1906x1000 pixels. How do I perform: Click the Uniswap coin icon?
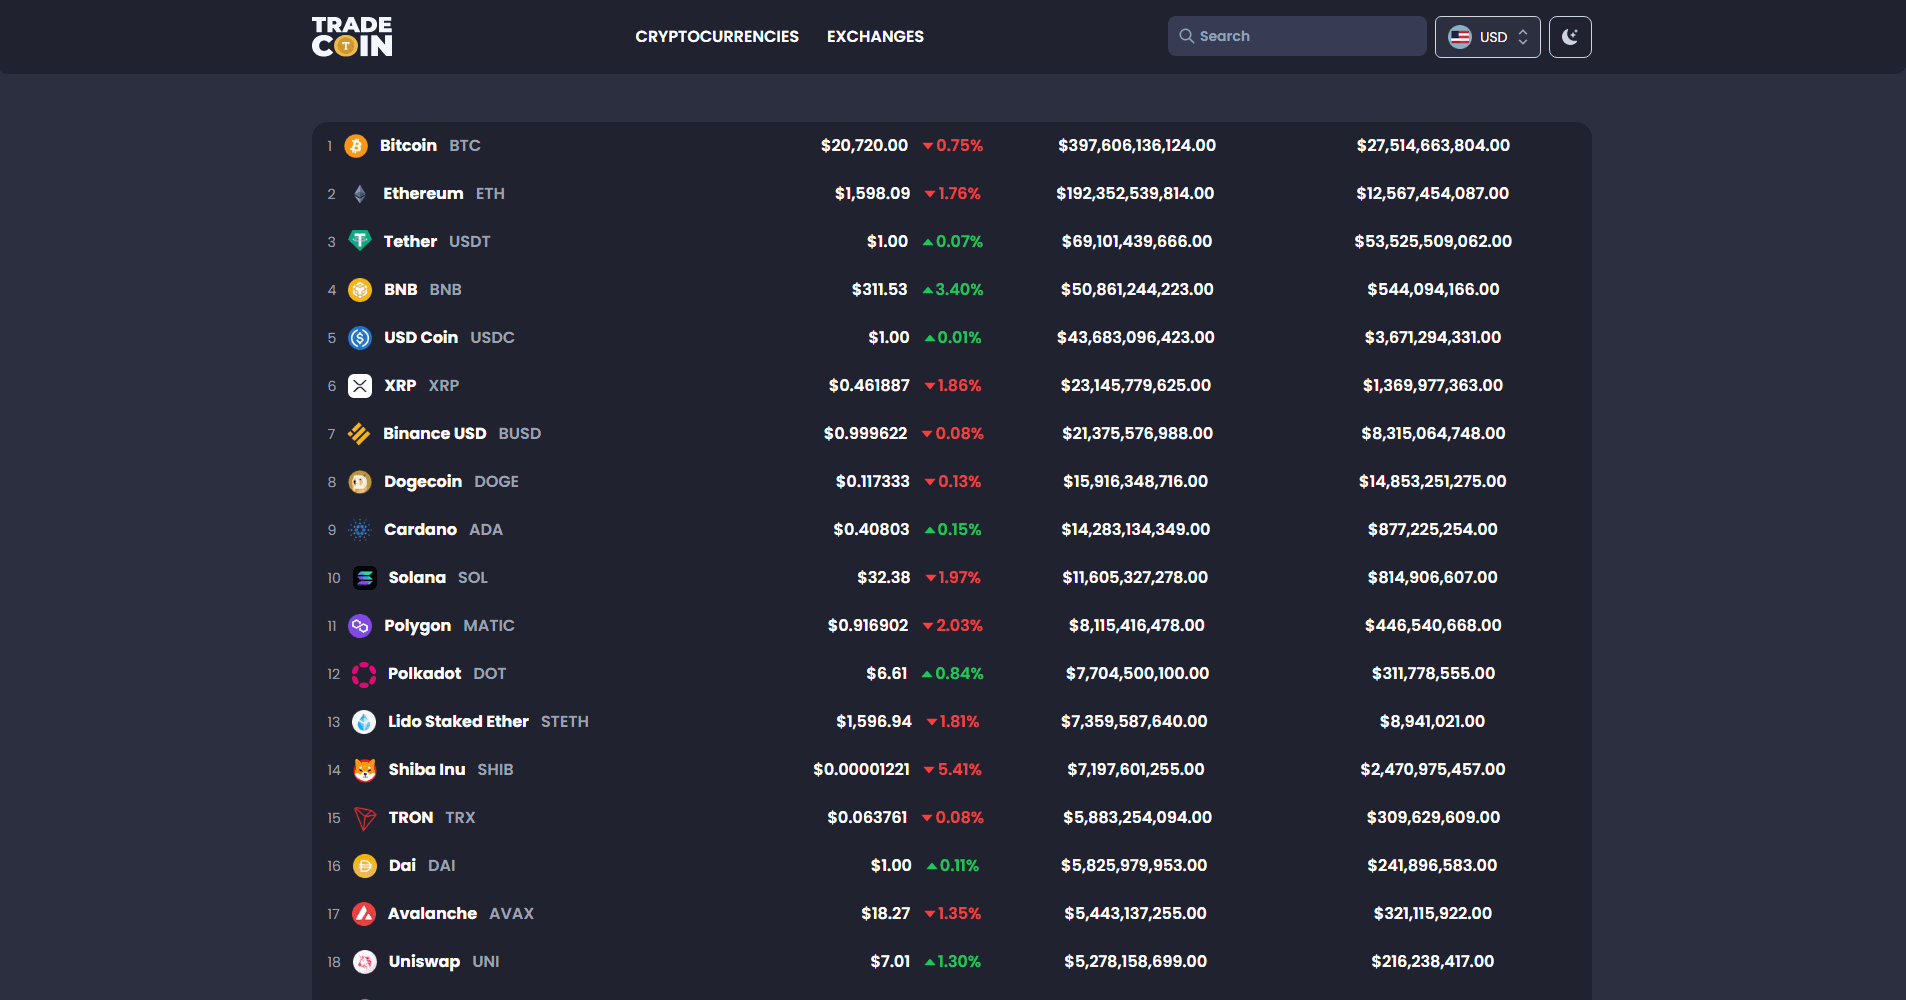(365, 962)
